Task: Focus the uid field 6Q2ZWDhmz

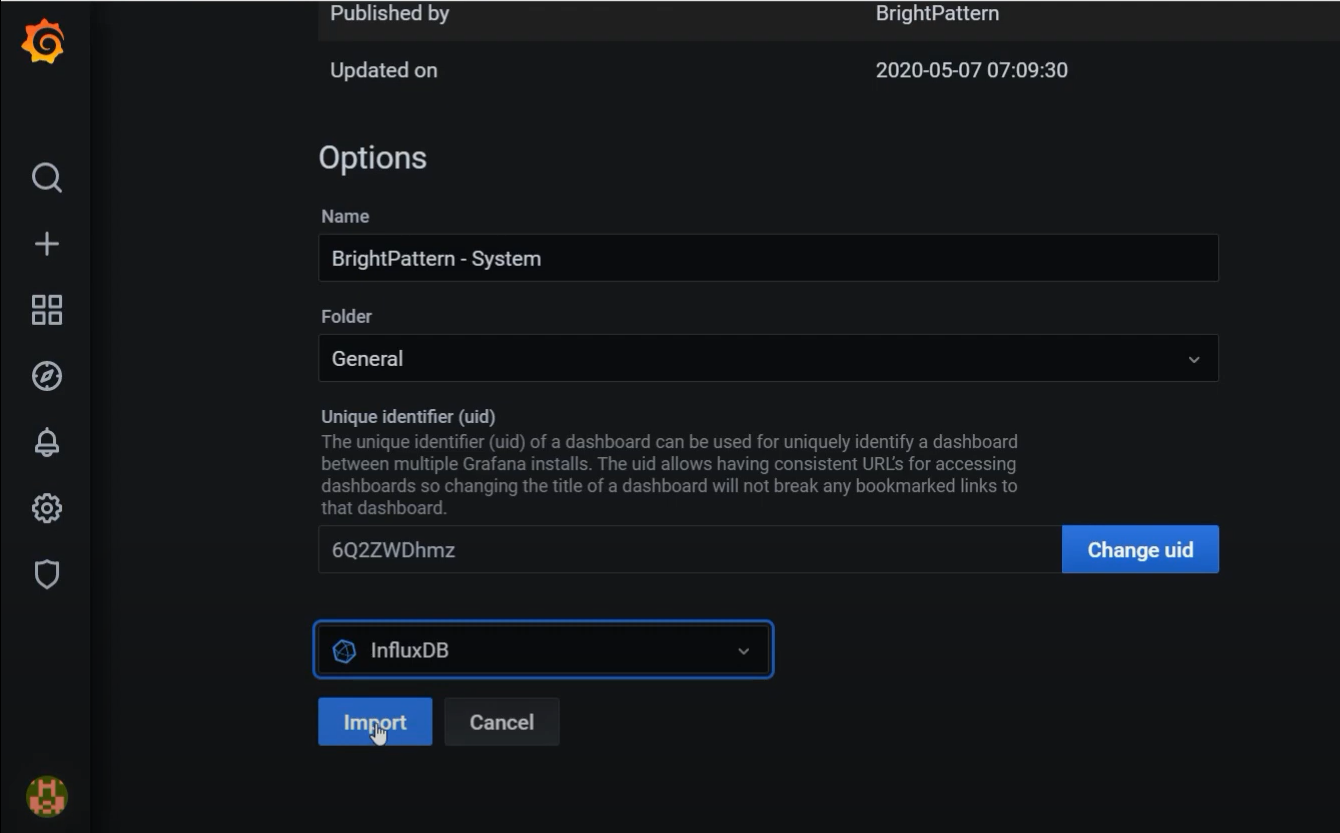Action: [690, 550]
